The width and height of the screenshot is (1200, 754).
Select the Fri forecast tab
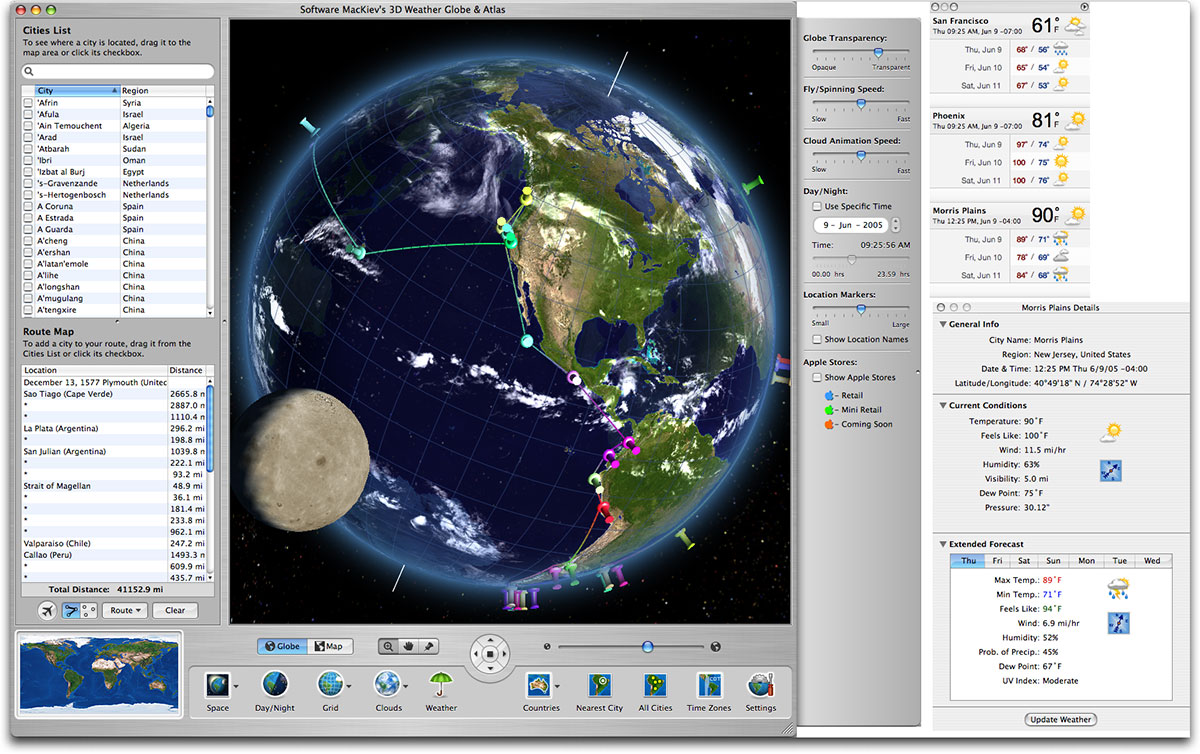coord(996,561)
